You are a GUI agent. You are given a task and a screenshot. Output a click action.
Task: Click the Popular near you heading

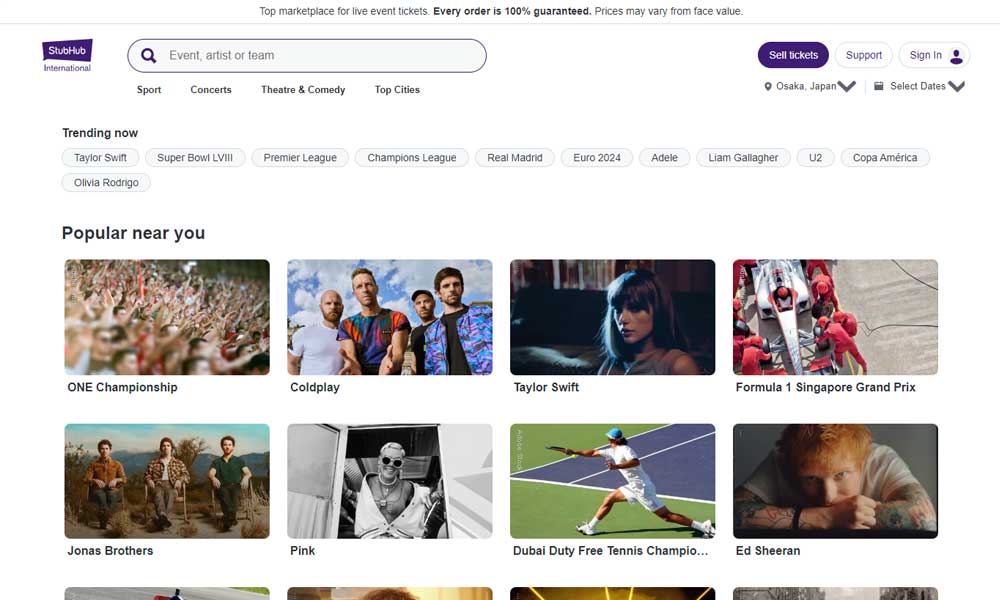pos(133,233)
